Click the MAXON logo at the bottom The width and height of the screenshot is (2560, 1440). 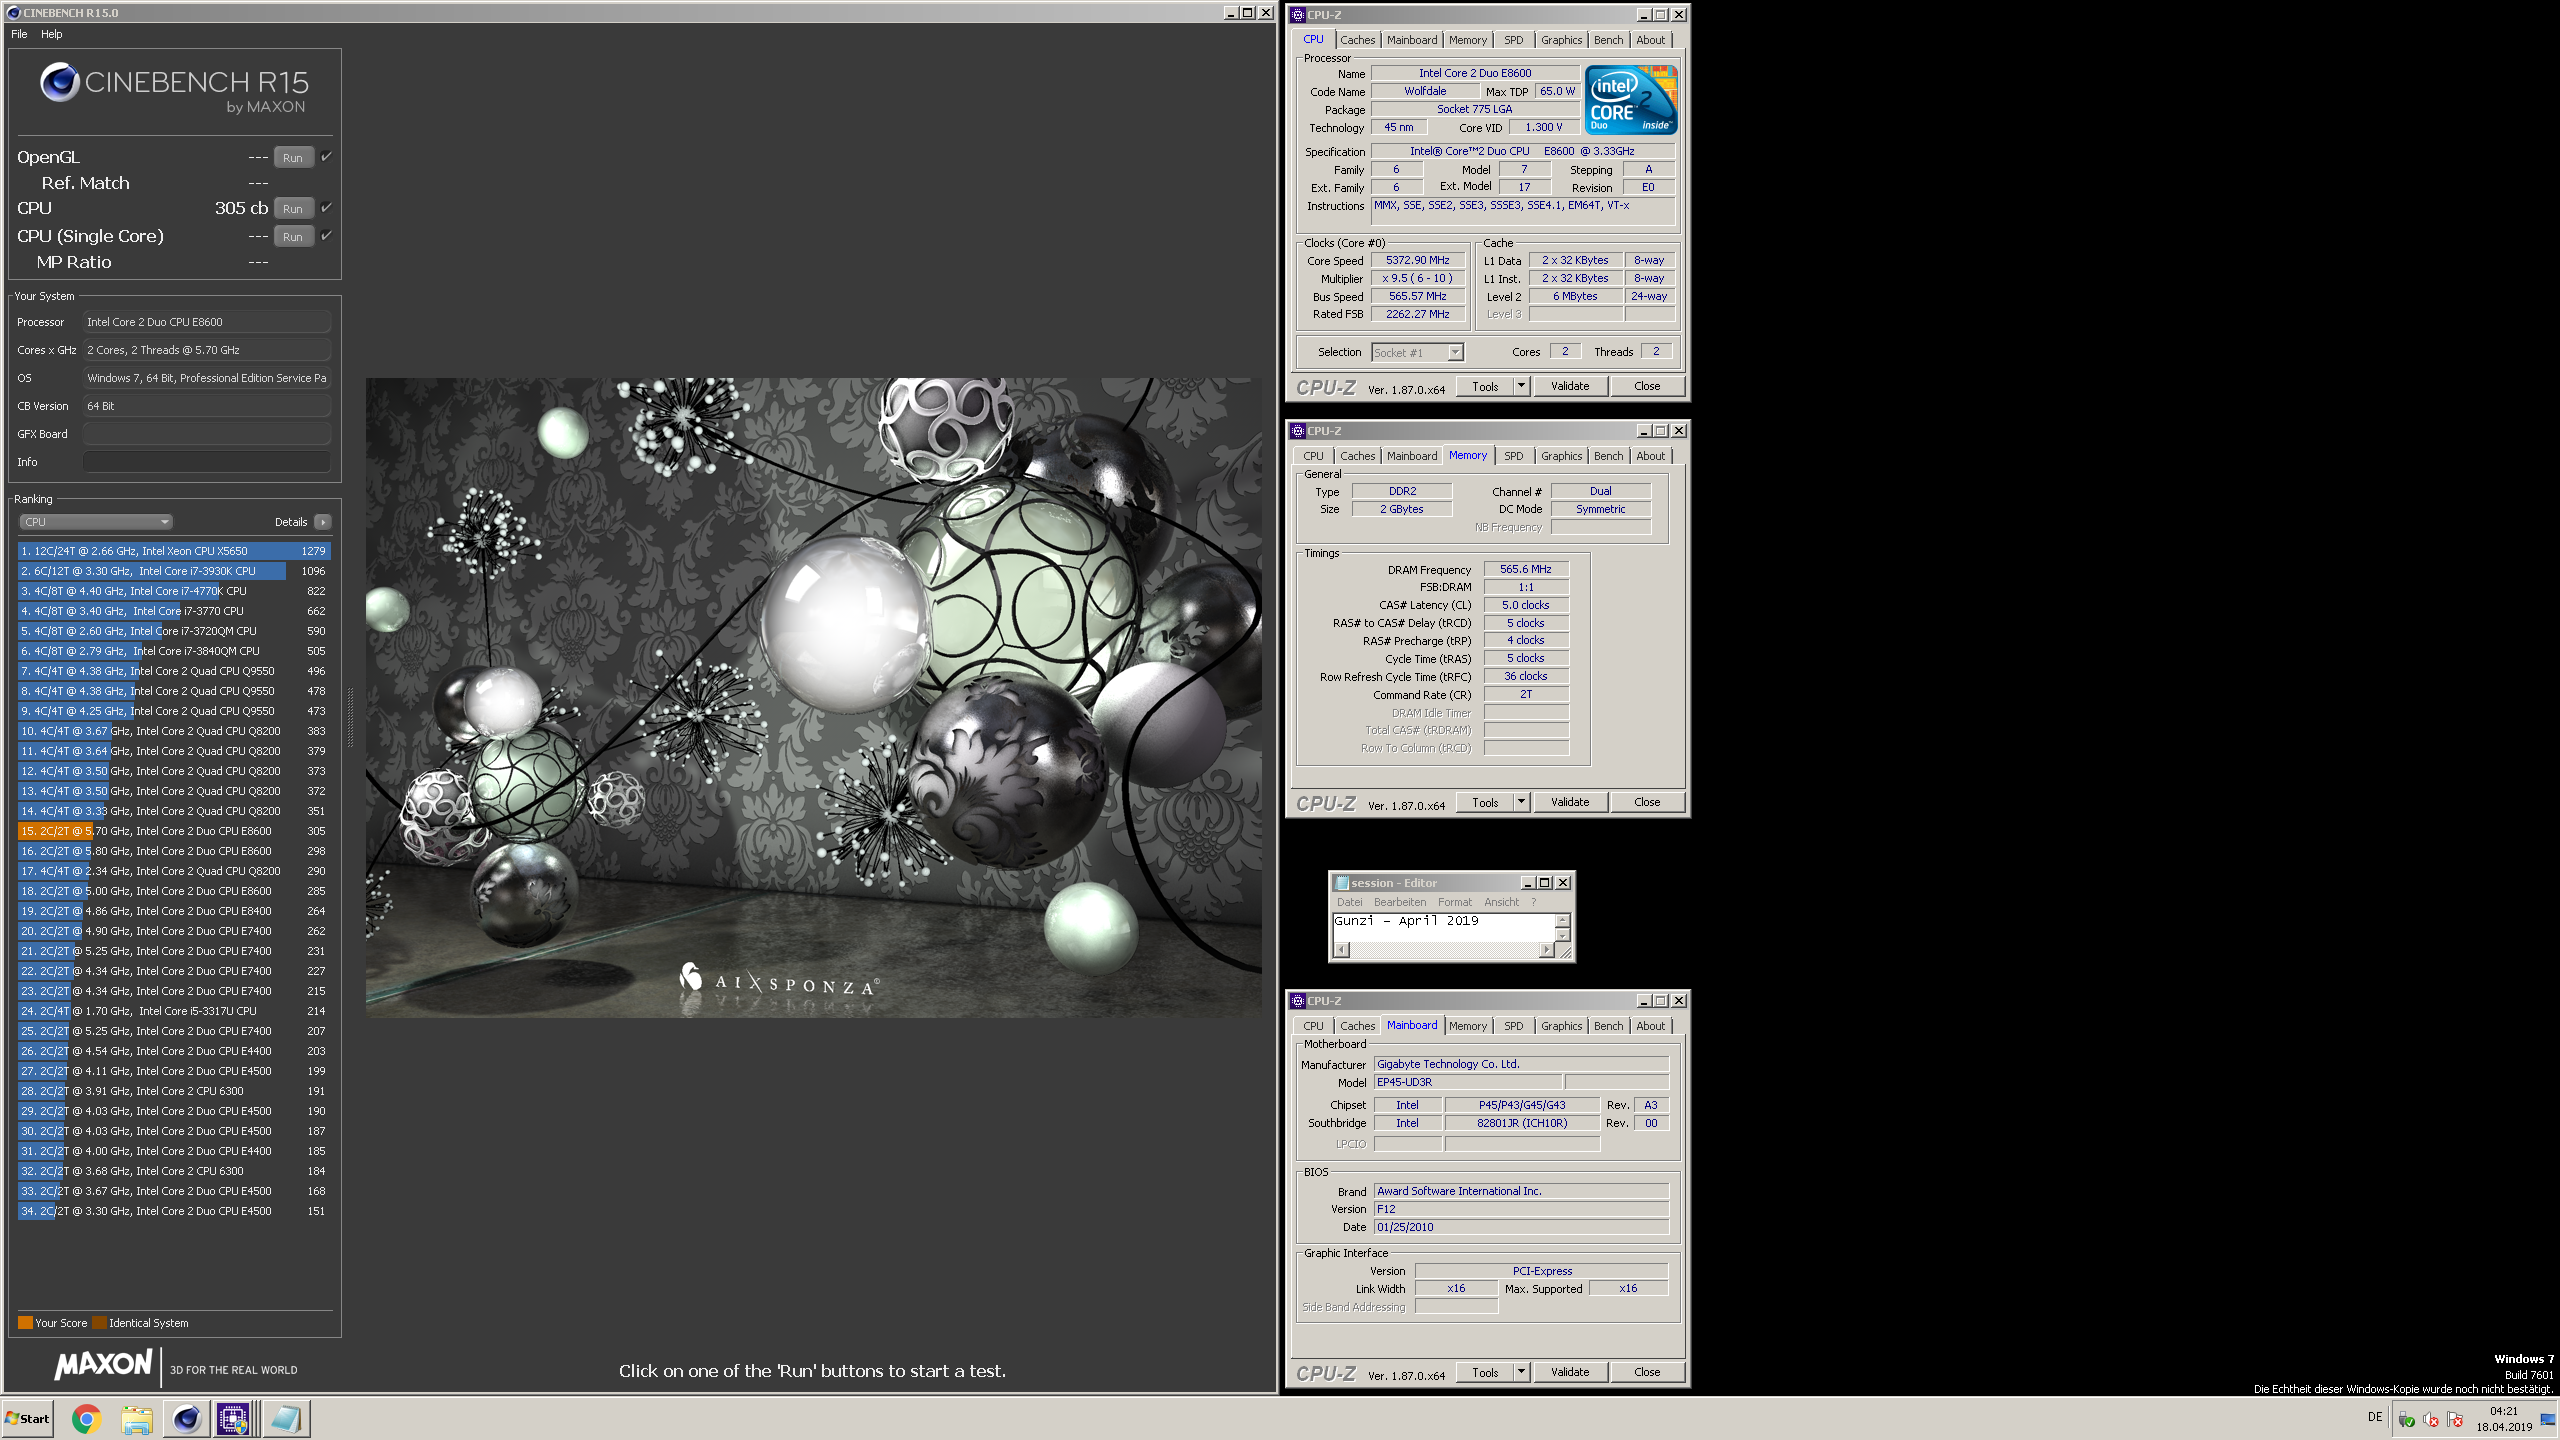(x=103, y=1364)
